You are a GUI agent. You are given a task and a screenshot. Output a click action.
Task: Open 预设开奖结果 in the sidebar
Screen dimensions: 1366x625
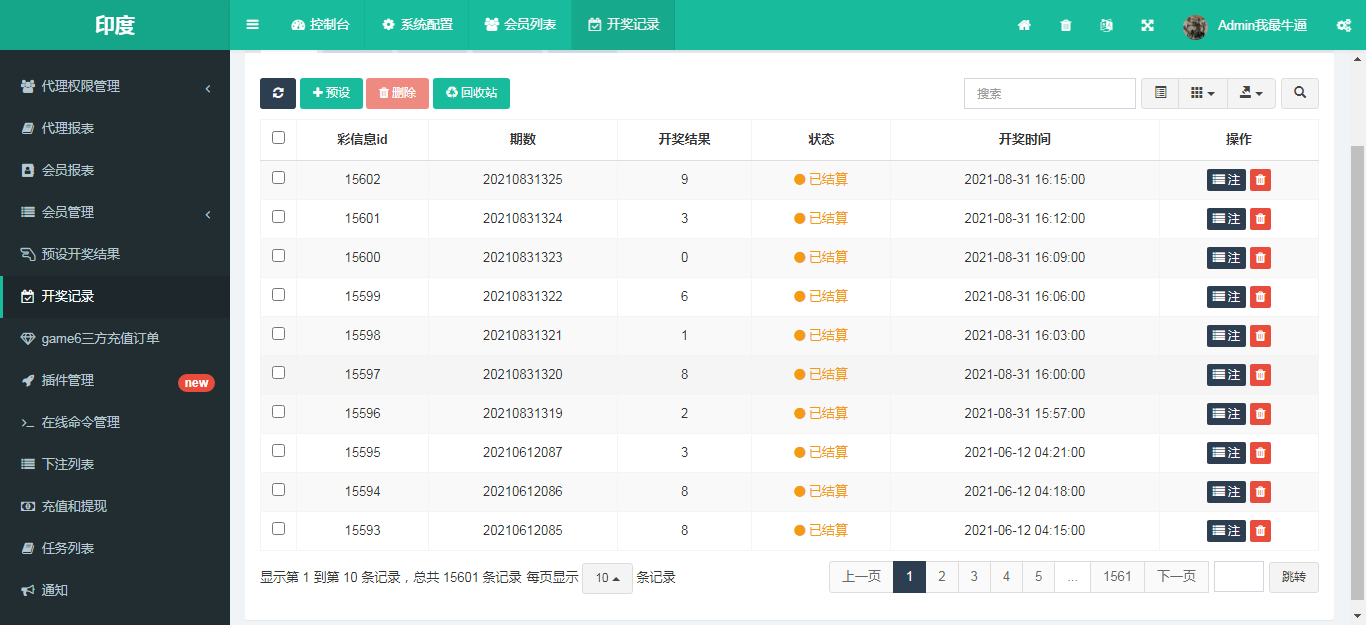80,254
